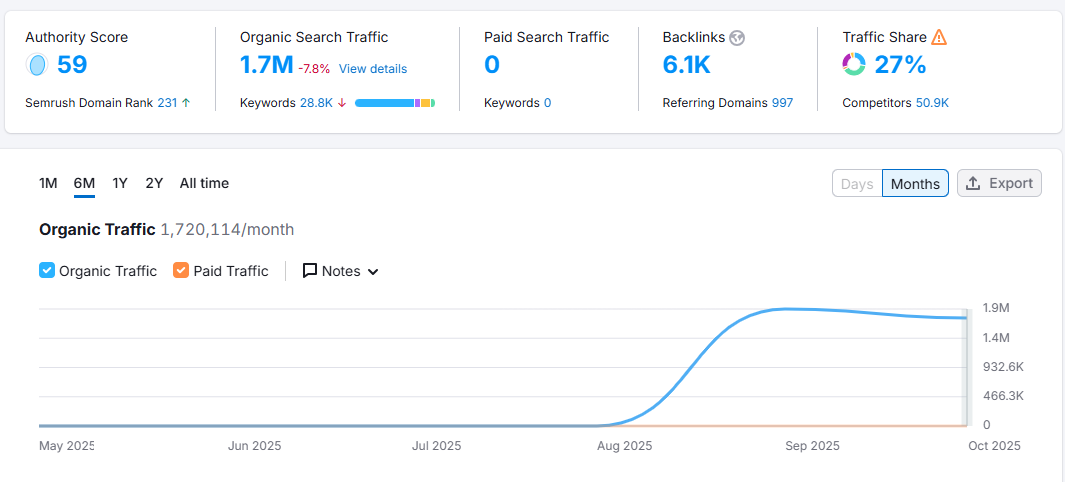Image resolution: width=1065 pixels, height=482 pixels.
Task: Toggle the Paid Traffic checkbox
Action: [181, 270]
